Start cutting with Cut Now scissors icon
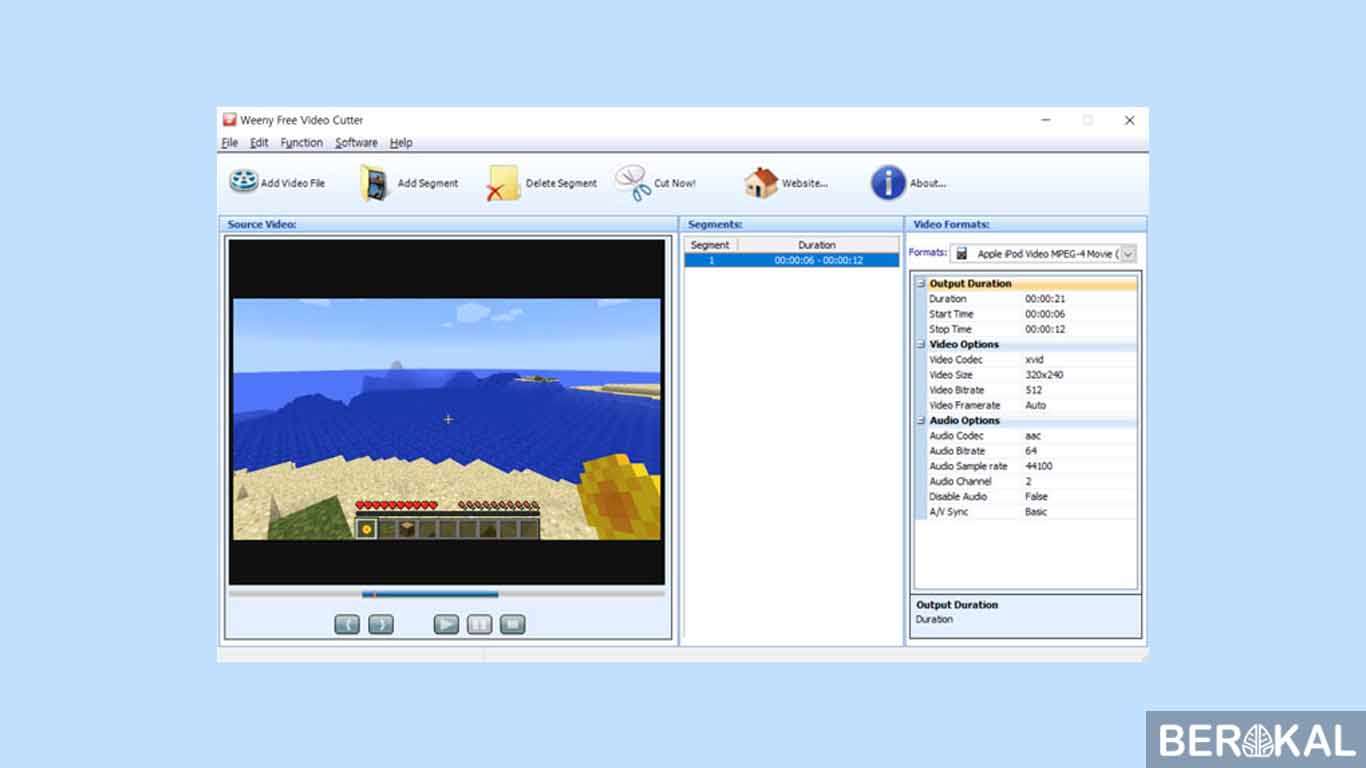The height and width of the screenshot is (768, 1366). (633, 183)
